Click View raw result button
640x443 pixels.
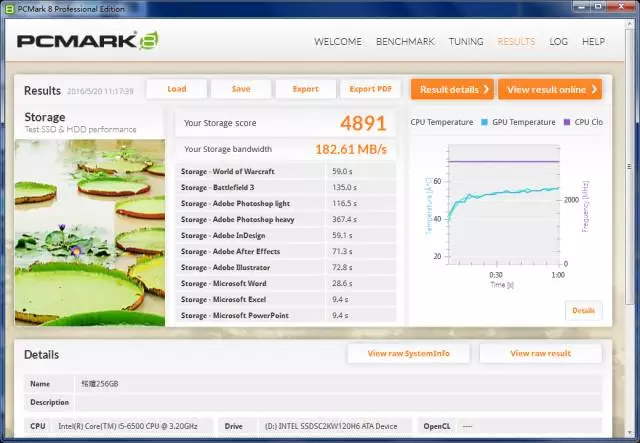tap(540, 354)
